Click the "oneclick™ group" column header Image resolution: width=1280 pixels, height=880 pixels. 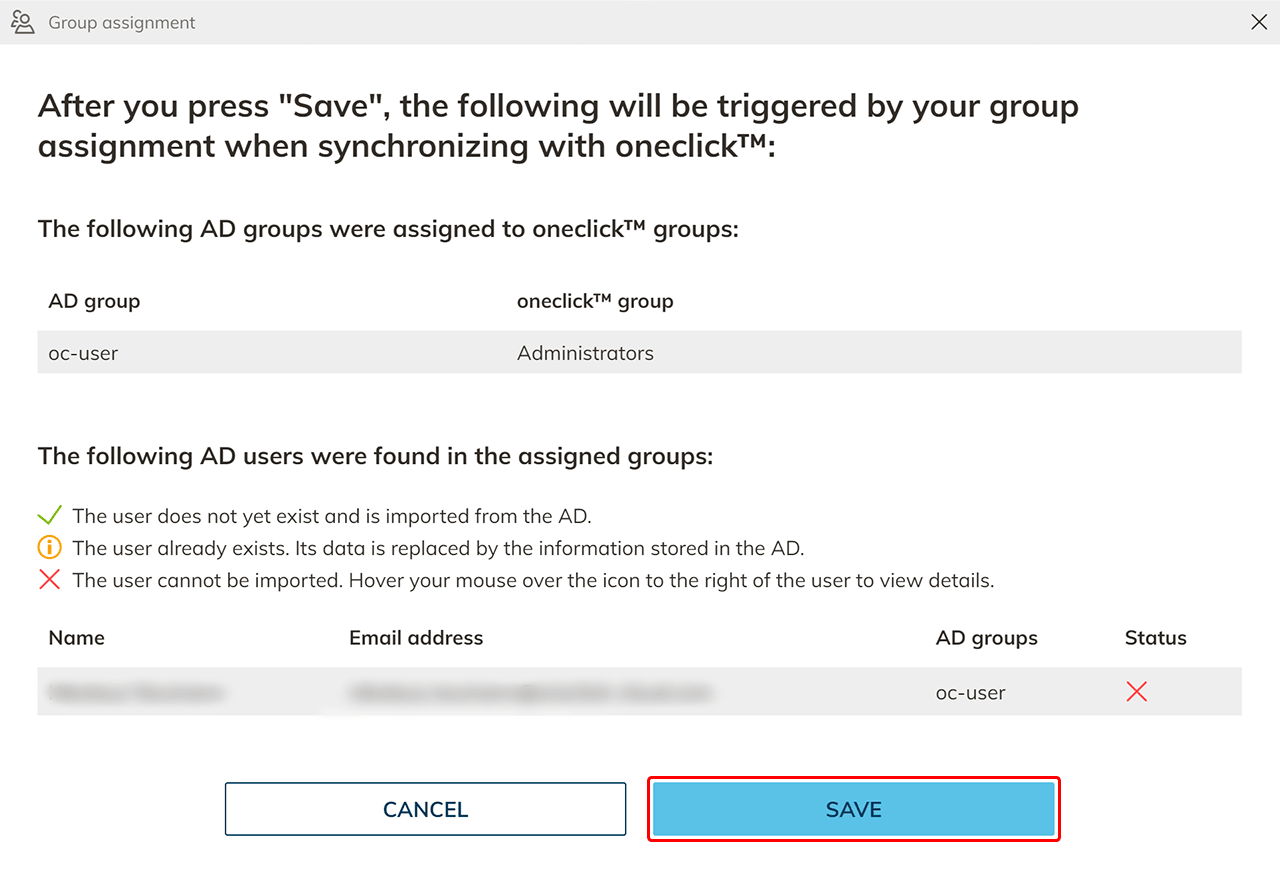click(595, 301)
